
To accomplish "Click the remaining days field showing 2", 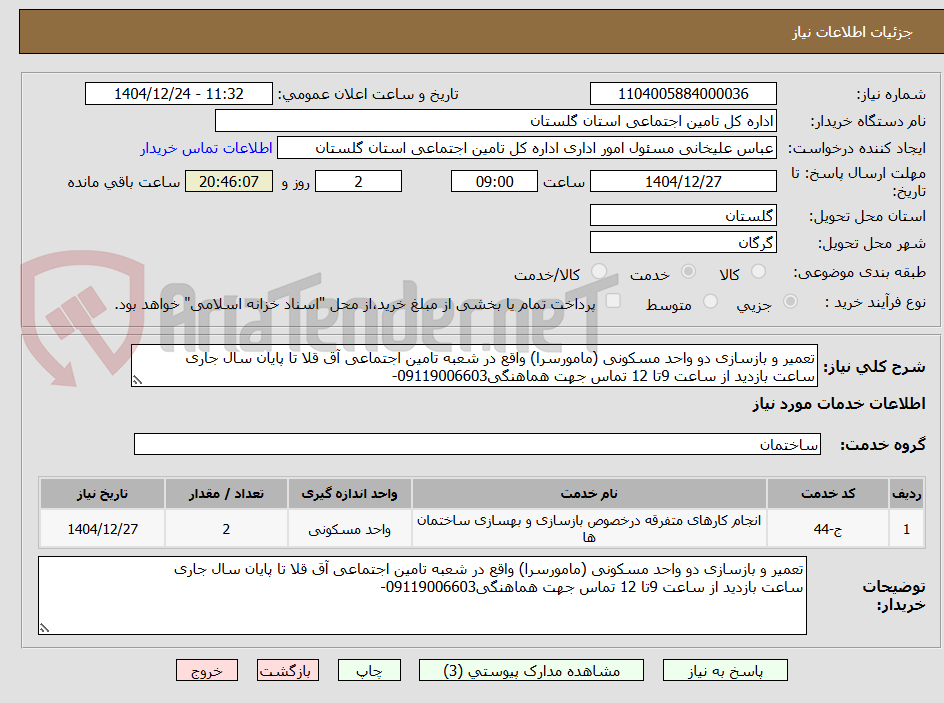I will coord(358,181).
